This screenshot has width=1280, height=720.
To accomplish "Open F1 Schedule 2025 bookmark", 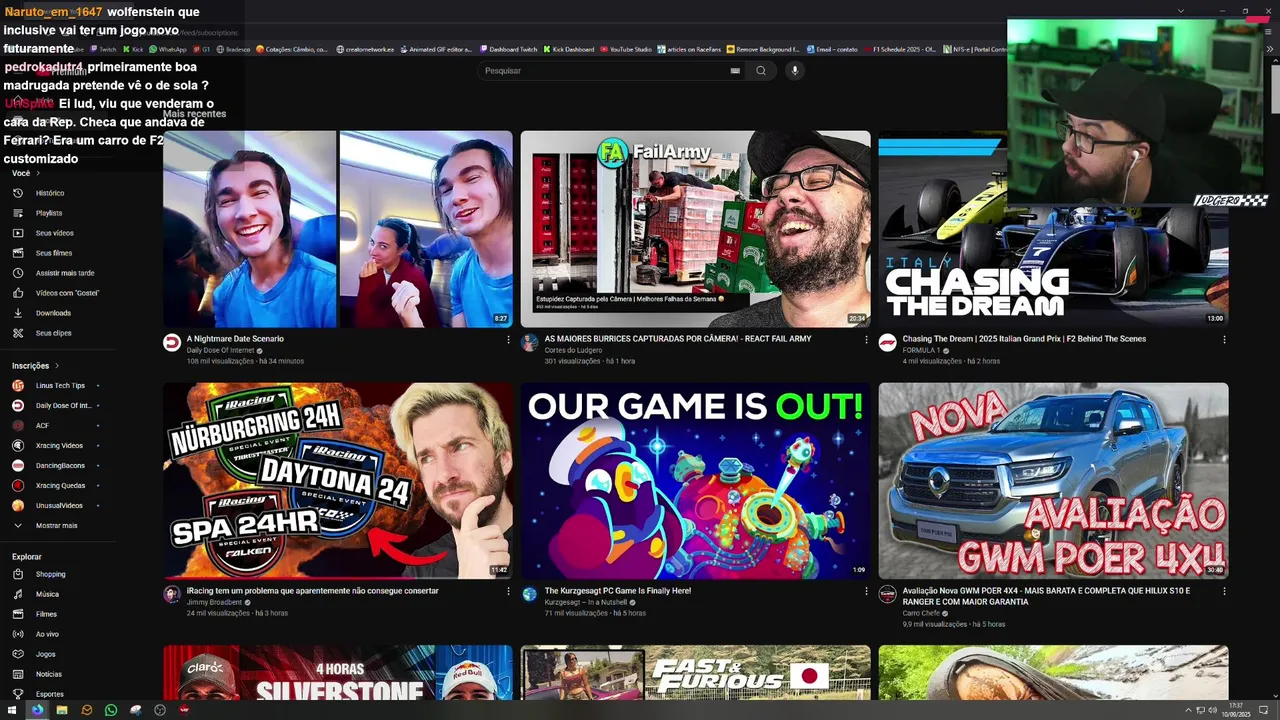I will [899, 49].
